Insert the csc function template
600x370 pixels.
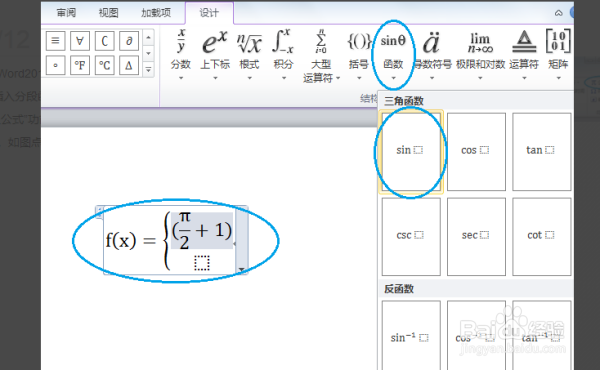[x=411, y=236]
